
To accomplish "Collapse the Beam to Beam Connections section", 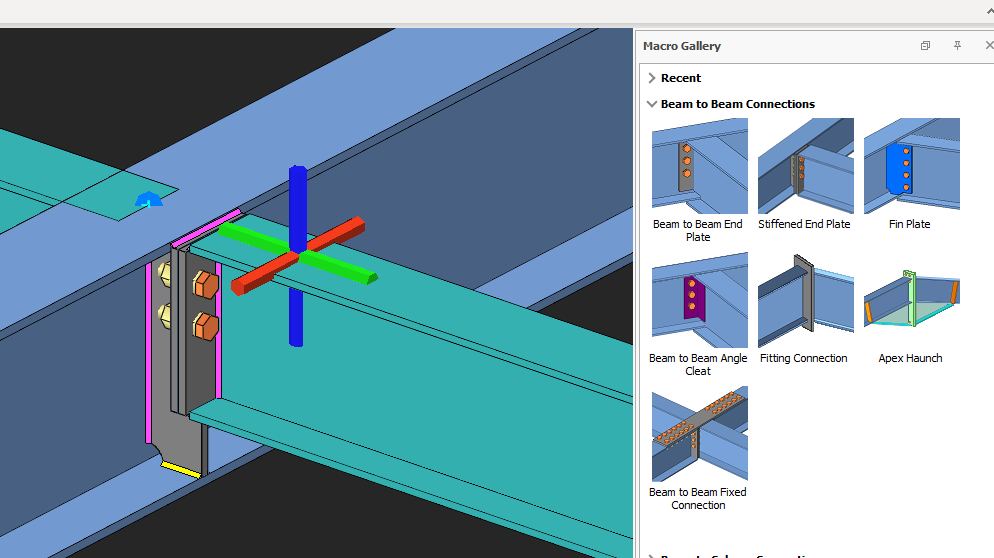I will click(x=652, y=104).
